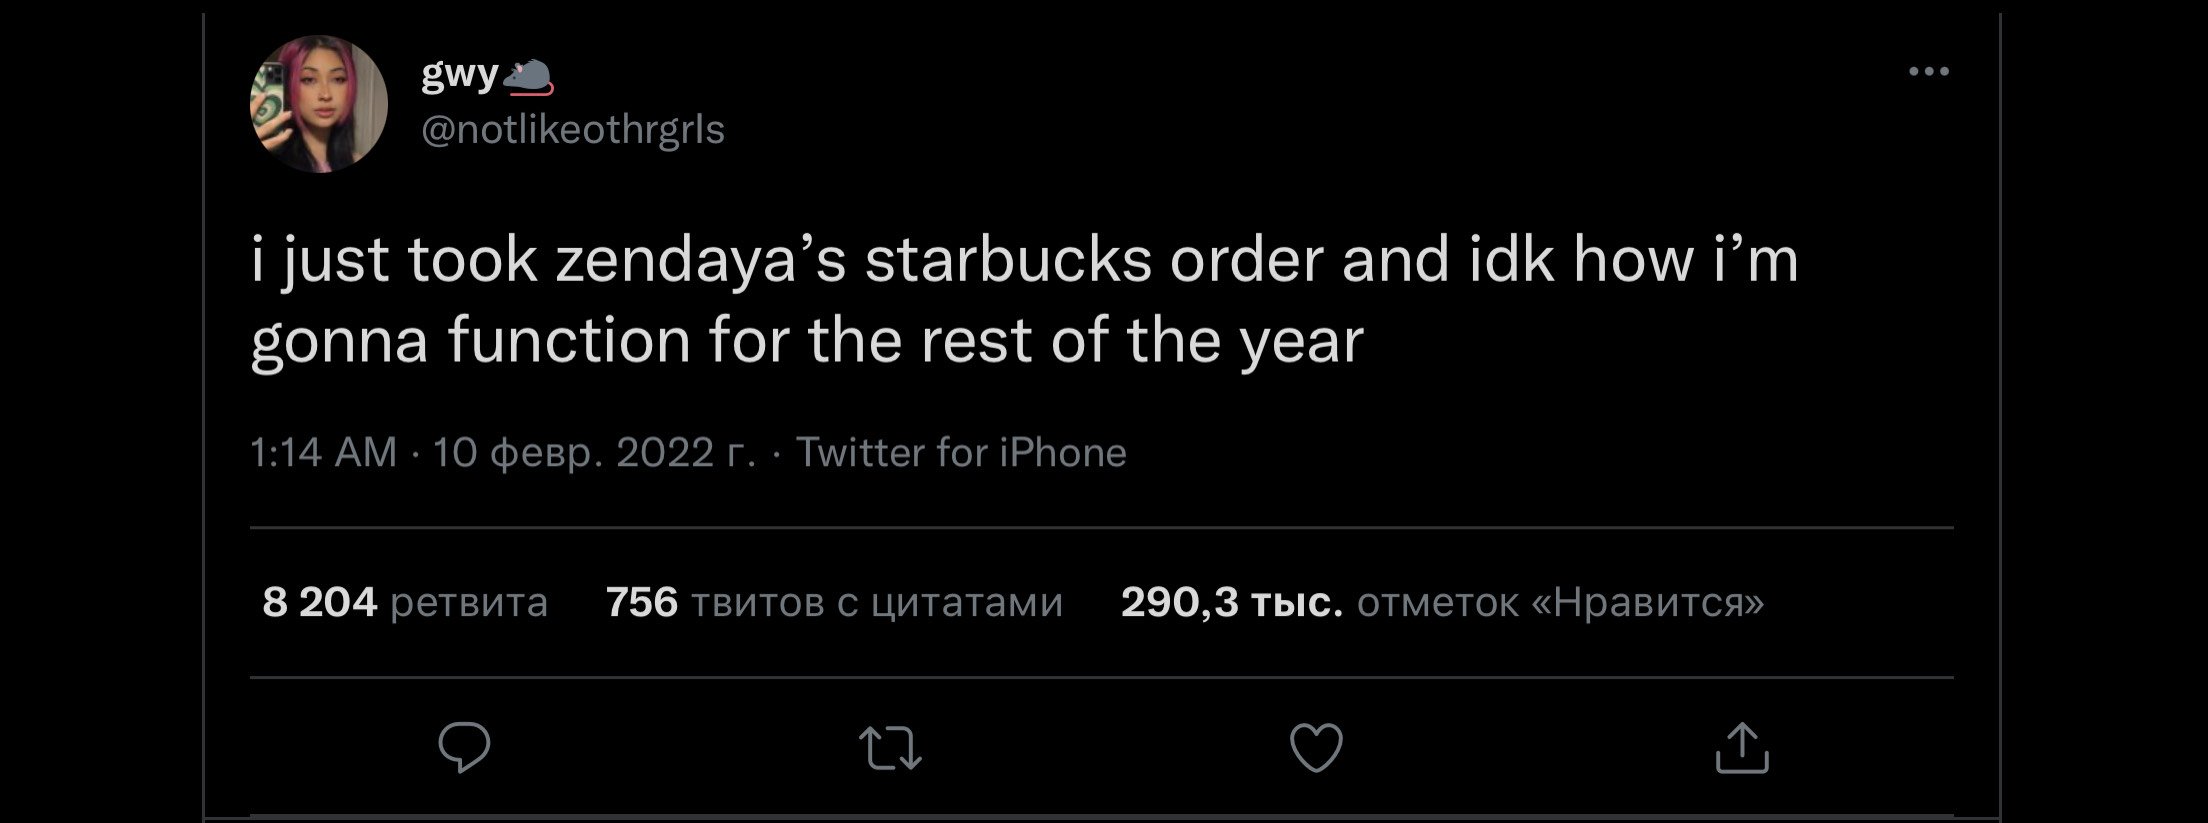Tap the share upload icon

click(x=1742, y=748)
